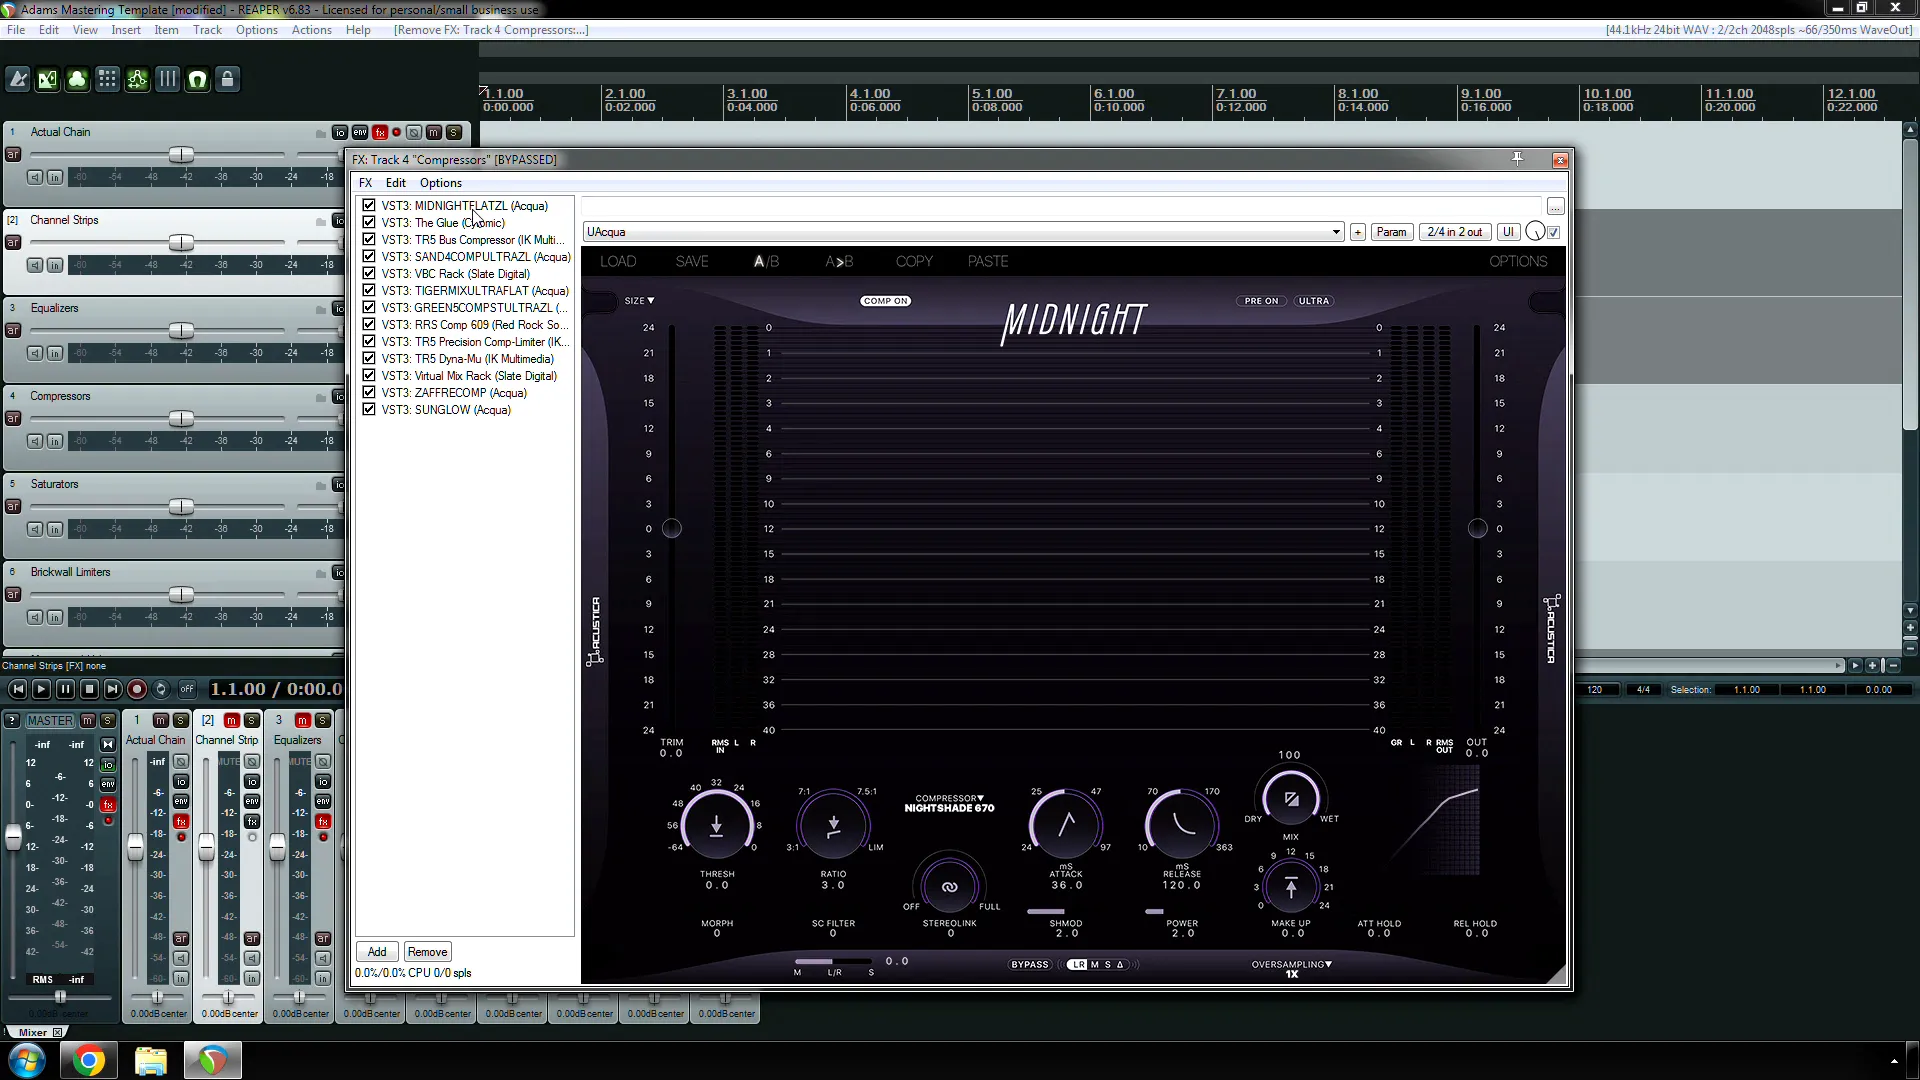This screenshot has width=1920, height=1080.
Task: Mute the MASTER track in the mixer
Action: [x=88, y=720]
